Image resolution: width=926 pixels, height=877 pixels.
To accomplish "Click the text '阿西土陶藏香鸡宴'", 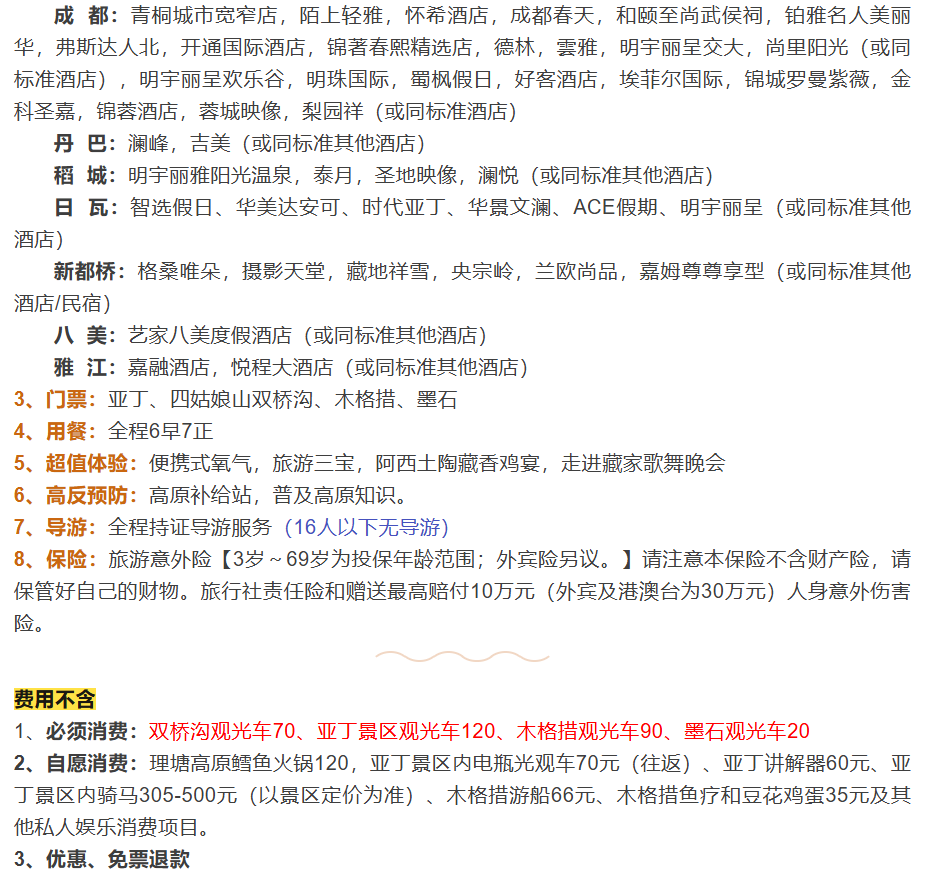I will (x=458, y=464).
